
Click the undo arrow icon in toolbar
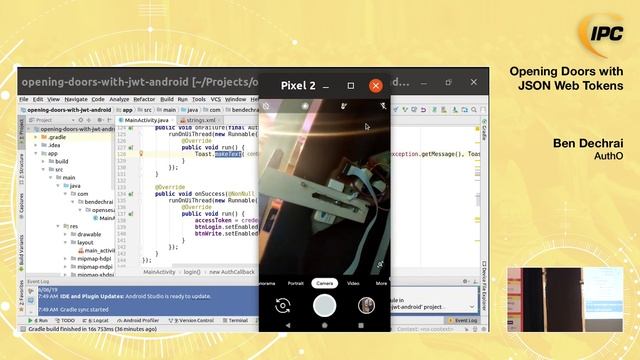[423, 110]
